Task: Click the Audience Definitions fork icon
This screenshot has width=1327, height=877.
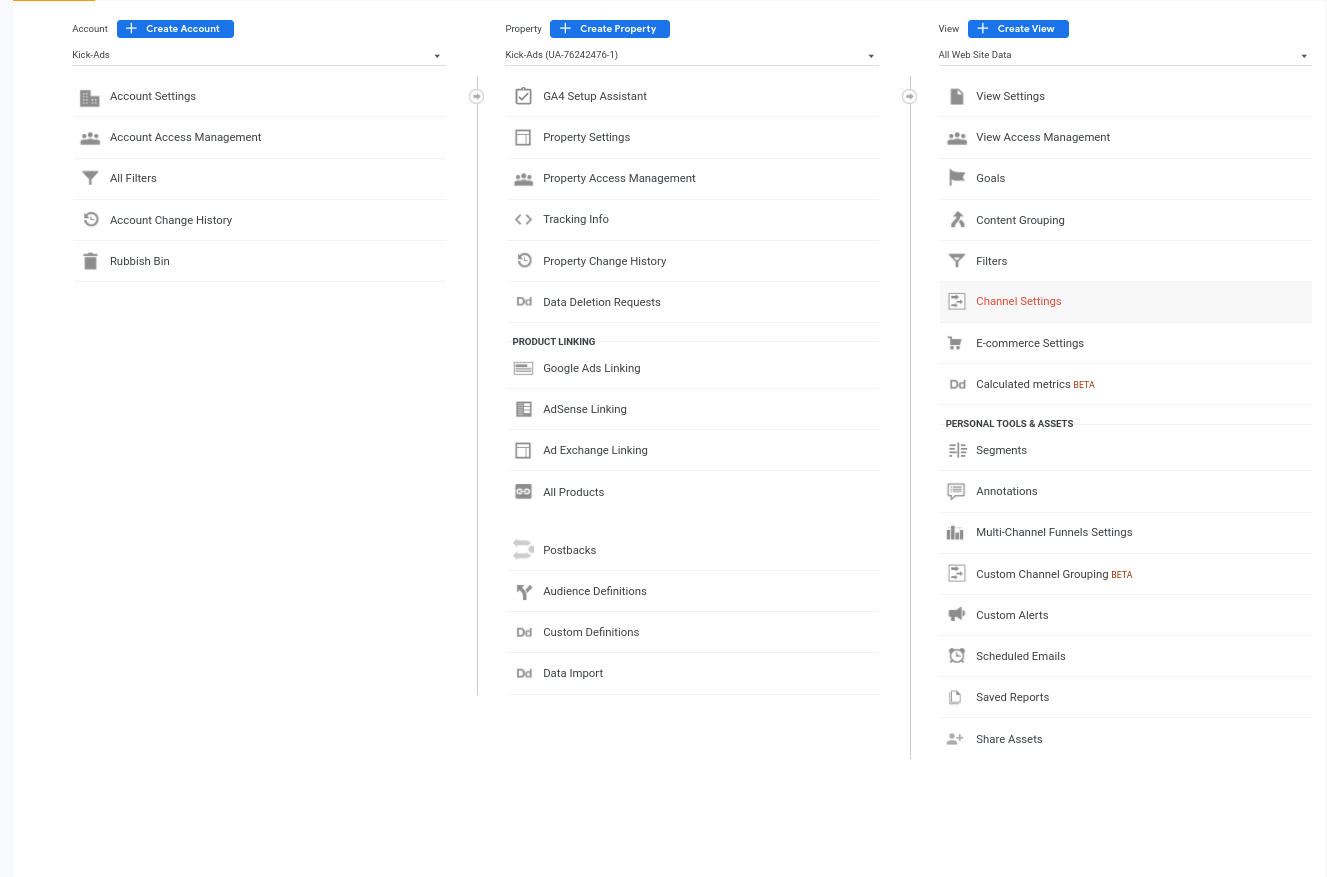Action: pos(523,591)
